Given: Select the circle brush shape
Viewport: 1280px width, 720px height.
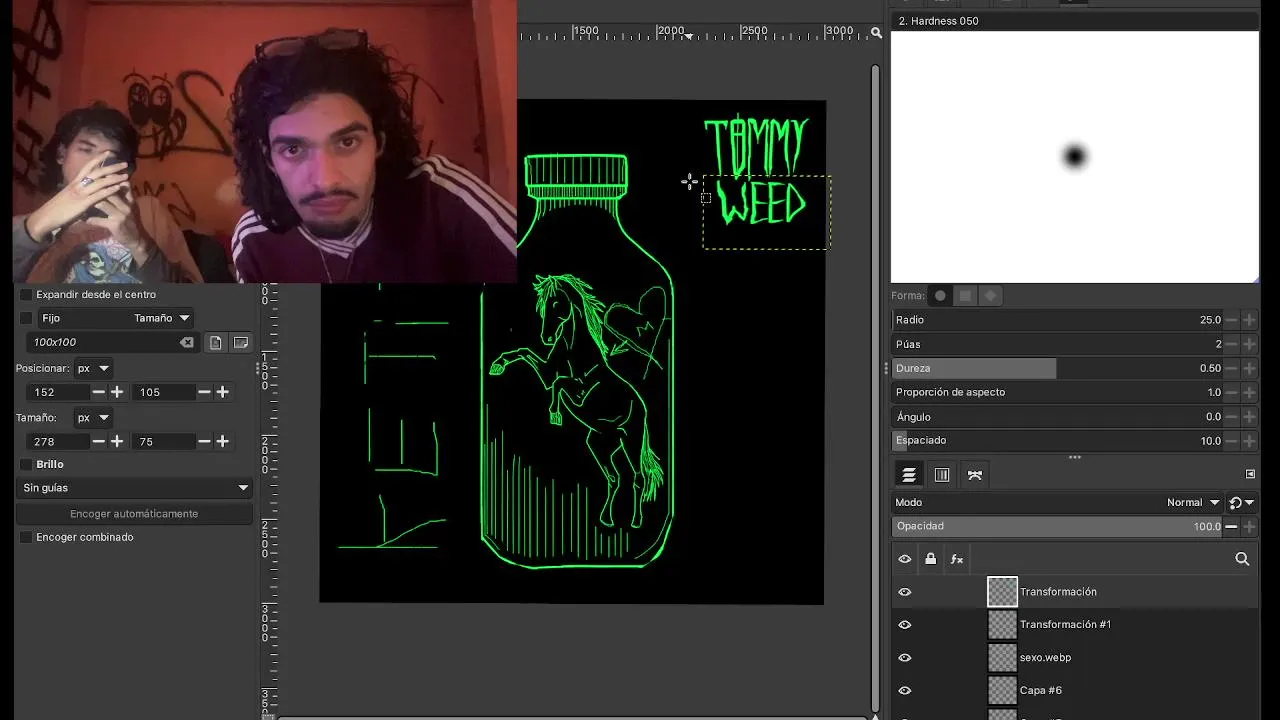Looking at the screenshot, I should pos(940,296).
